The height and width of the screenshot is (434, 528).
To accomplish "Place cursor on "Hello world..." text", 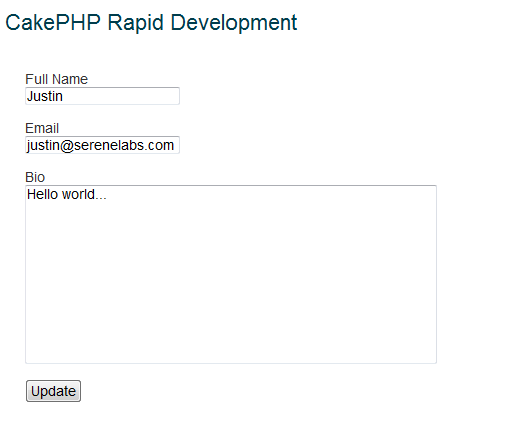I will [67, 194].
